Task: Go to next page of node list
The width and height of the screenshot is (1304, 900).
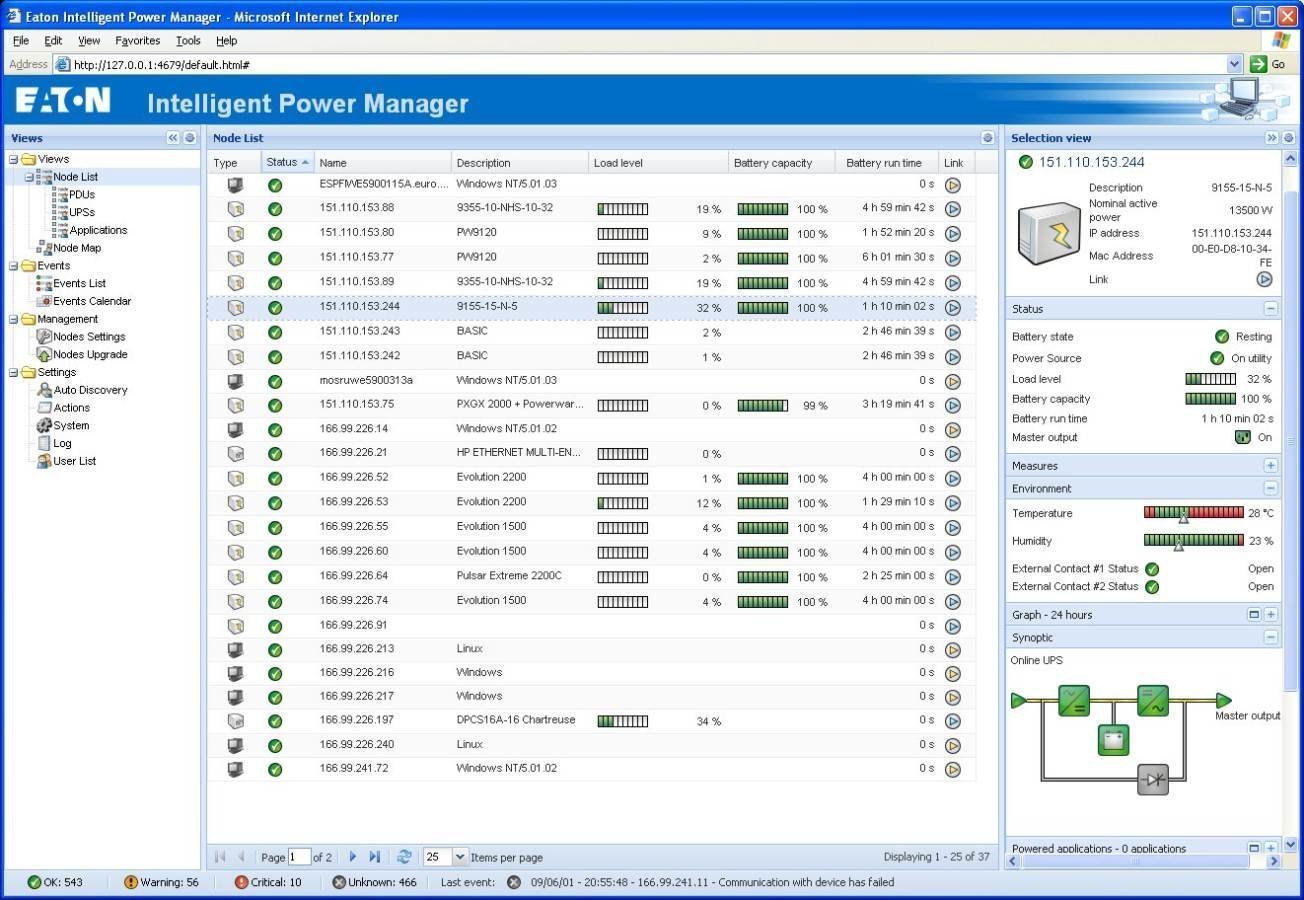Action: [352, 857]
